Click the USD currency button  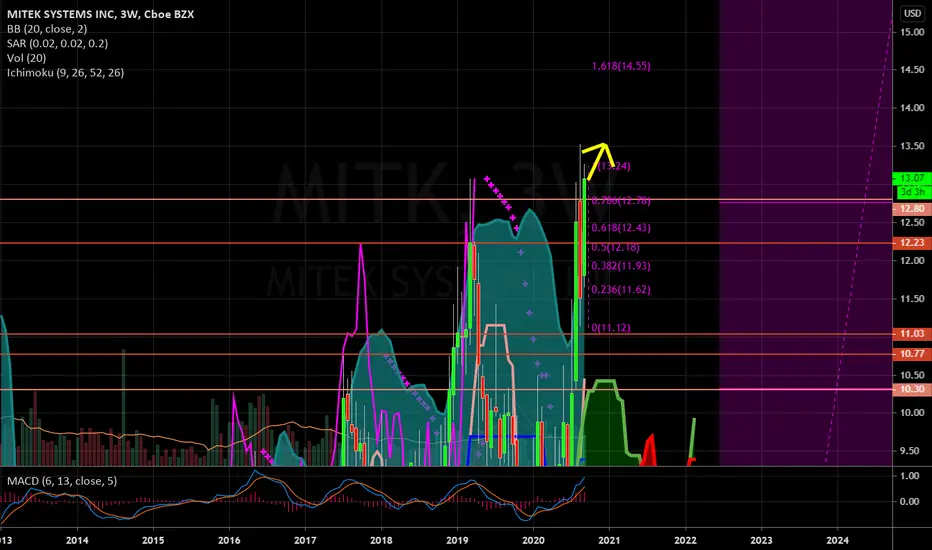pyautogui.click(x=912, y=13)
